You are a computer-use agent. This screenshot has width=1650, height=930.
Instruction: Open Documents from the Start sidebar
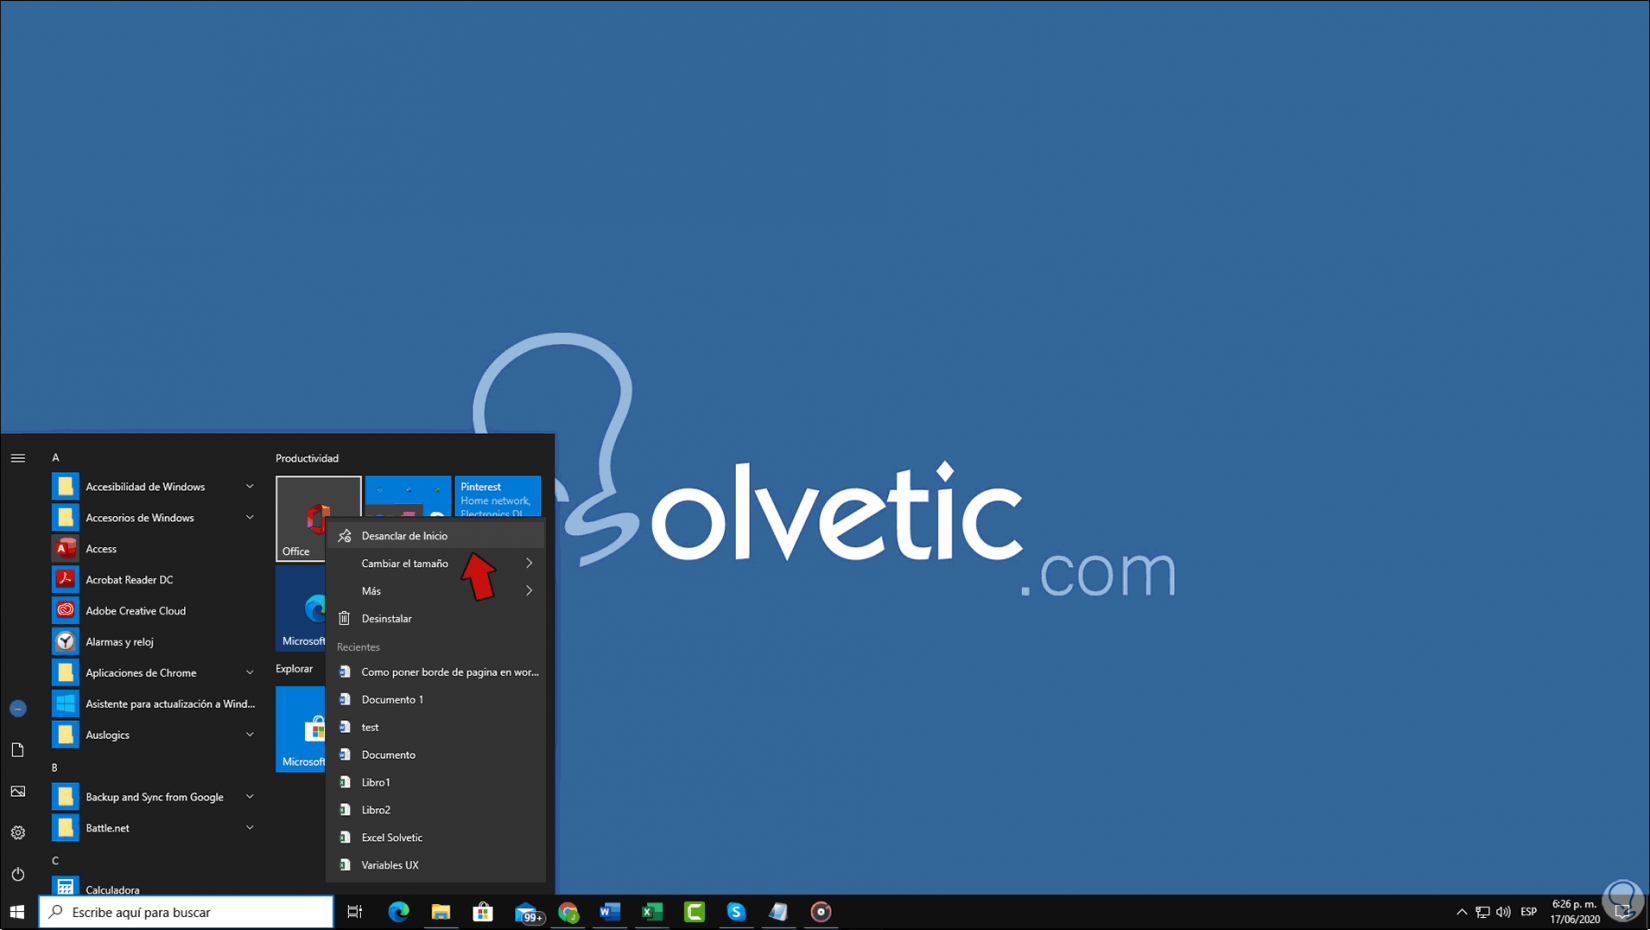(18, 750)
